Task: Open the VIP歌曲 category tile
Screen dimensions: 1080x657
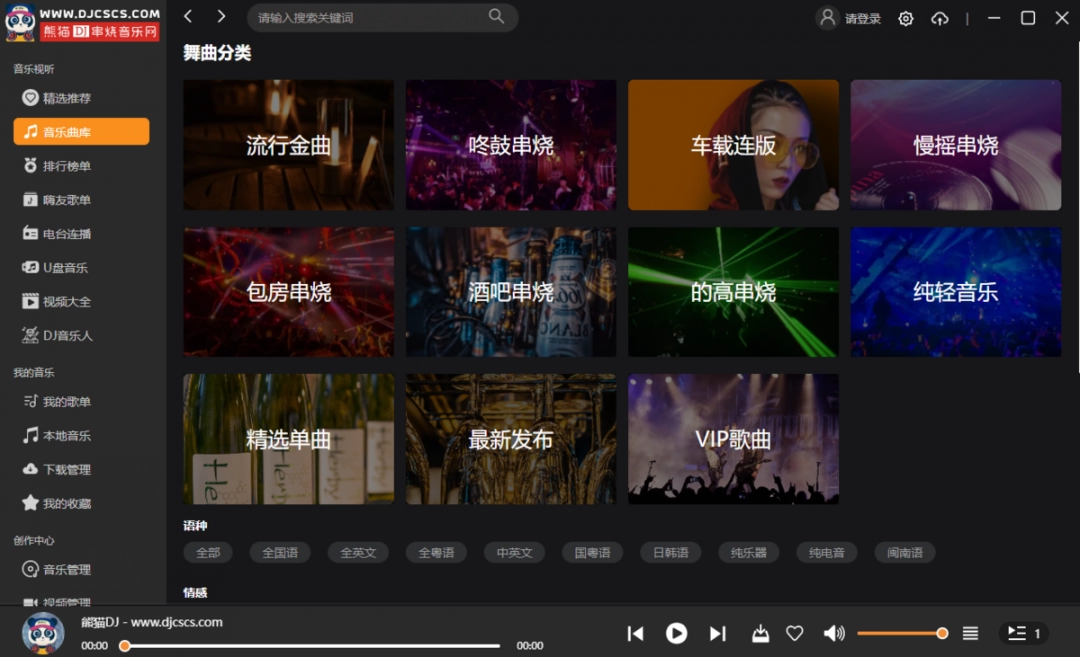Action: point(733,438)
